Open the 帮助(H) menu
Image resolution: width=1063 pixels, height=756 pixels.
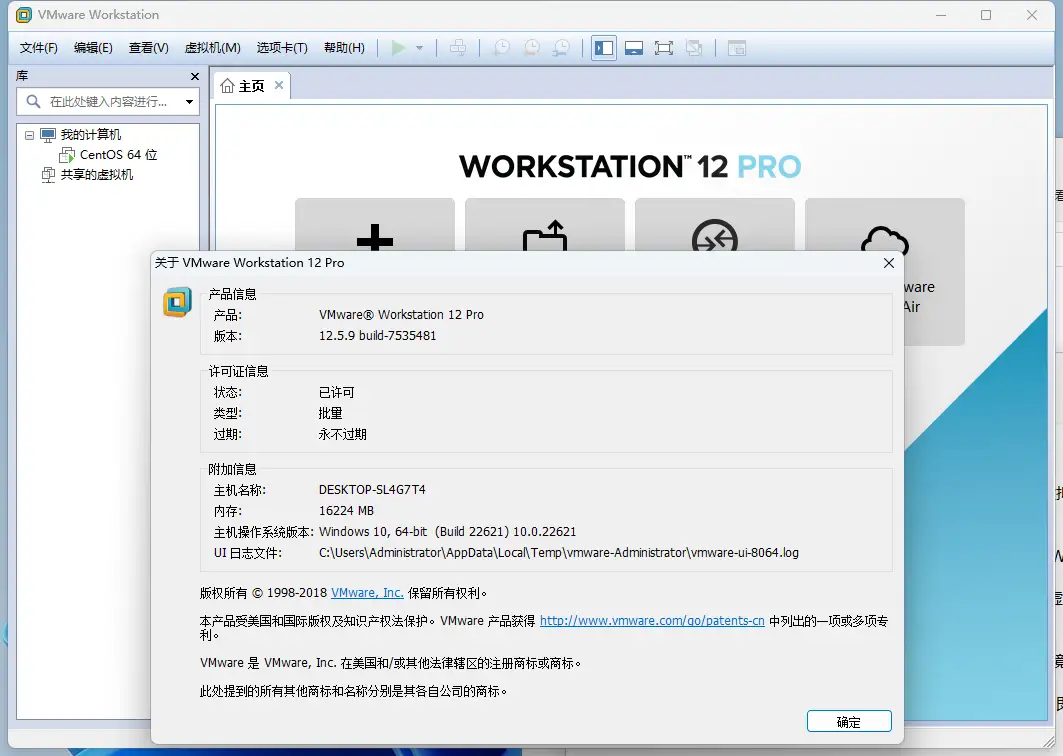coord(344,48)
